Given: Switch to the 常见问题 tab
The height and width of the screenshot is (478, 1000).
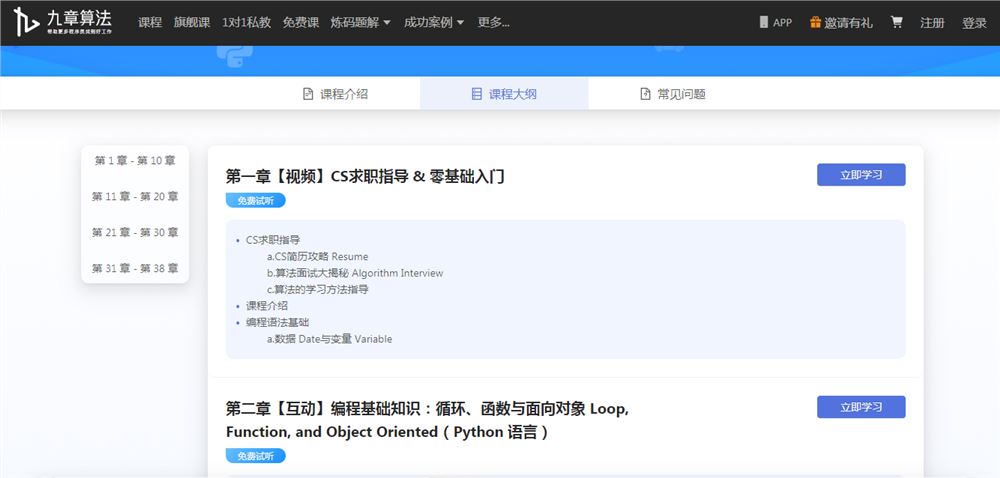Looking at the screenshot, I should pyautogui.click(x=673, y=94).
